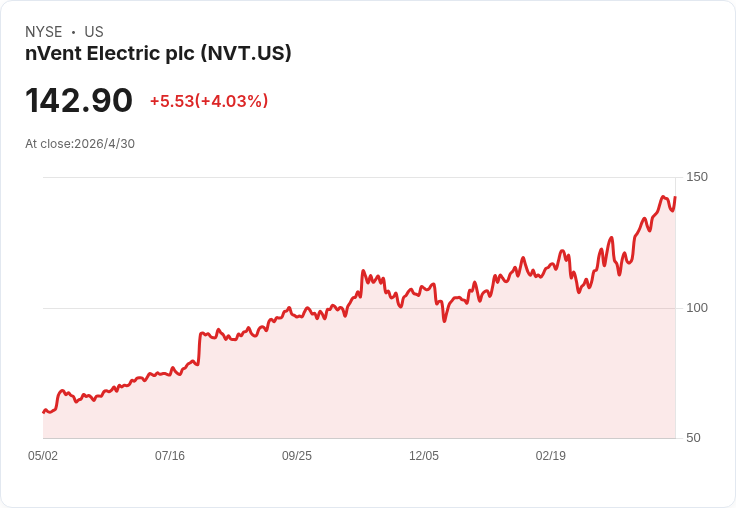This screenshot has height=508, width=736.
Task: Click the 05/02 date axis label
Action: 43,455
